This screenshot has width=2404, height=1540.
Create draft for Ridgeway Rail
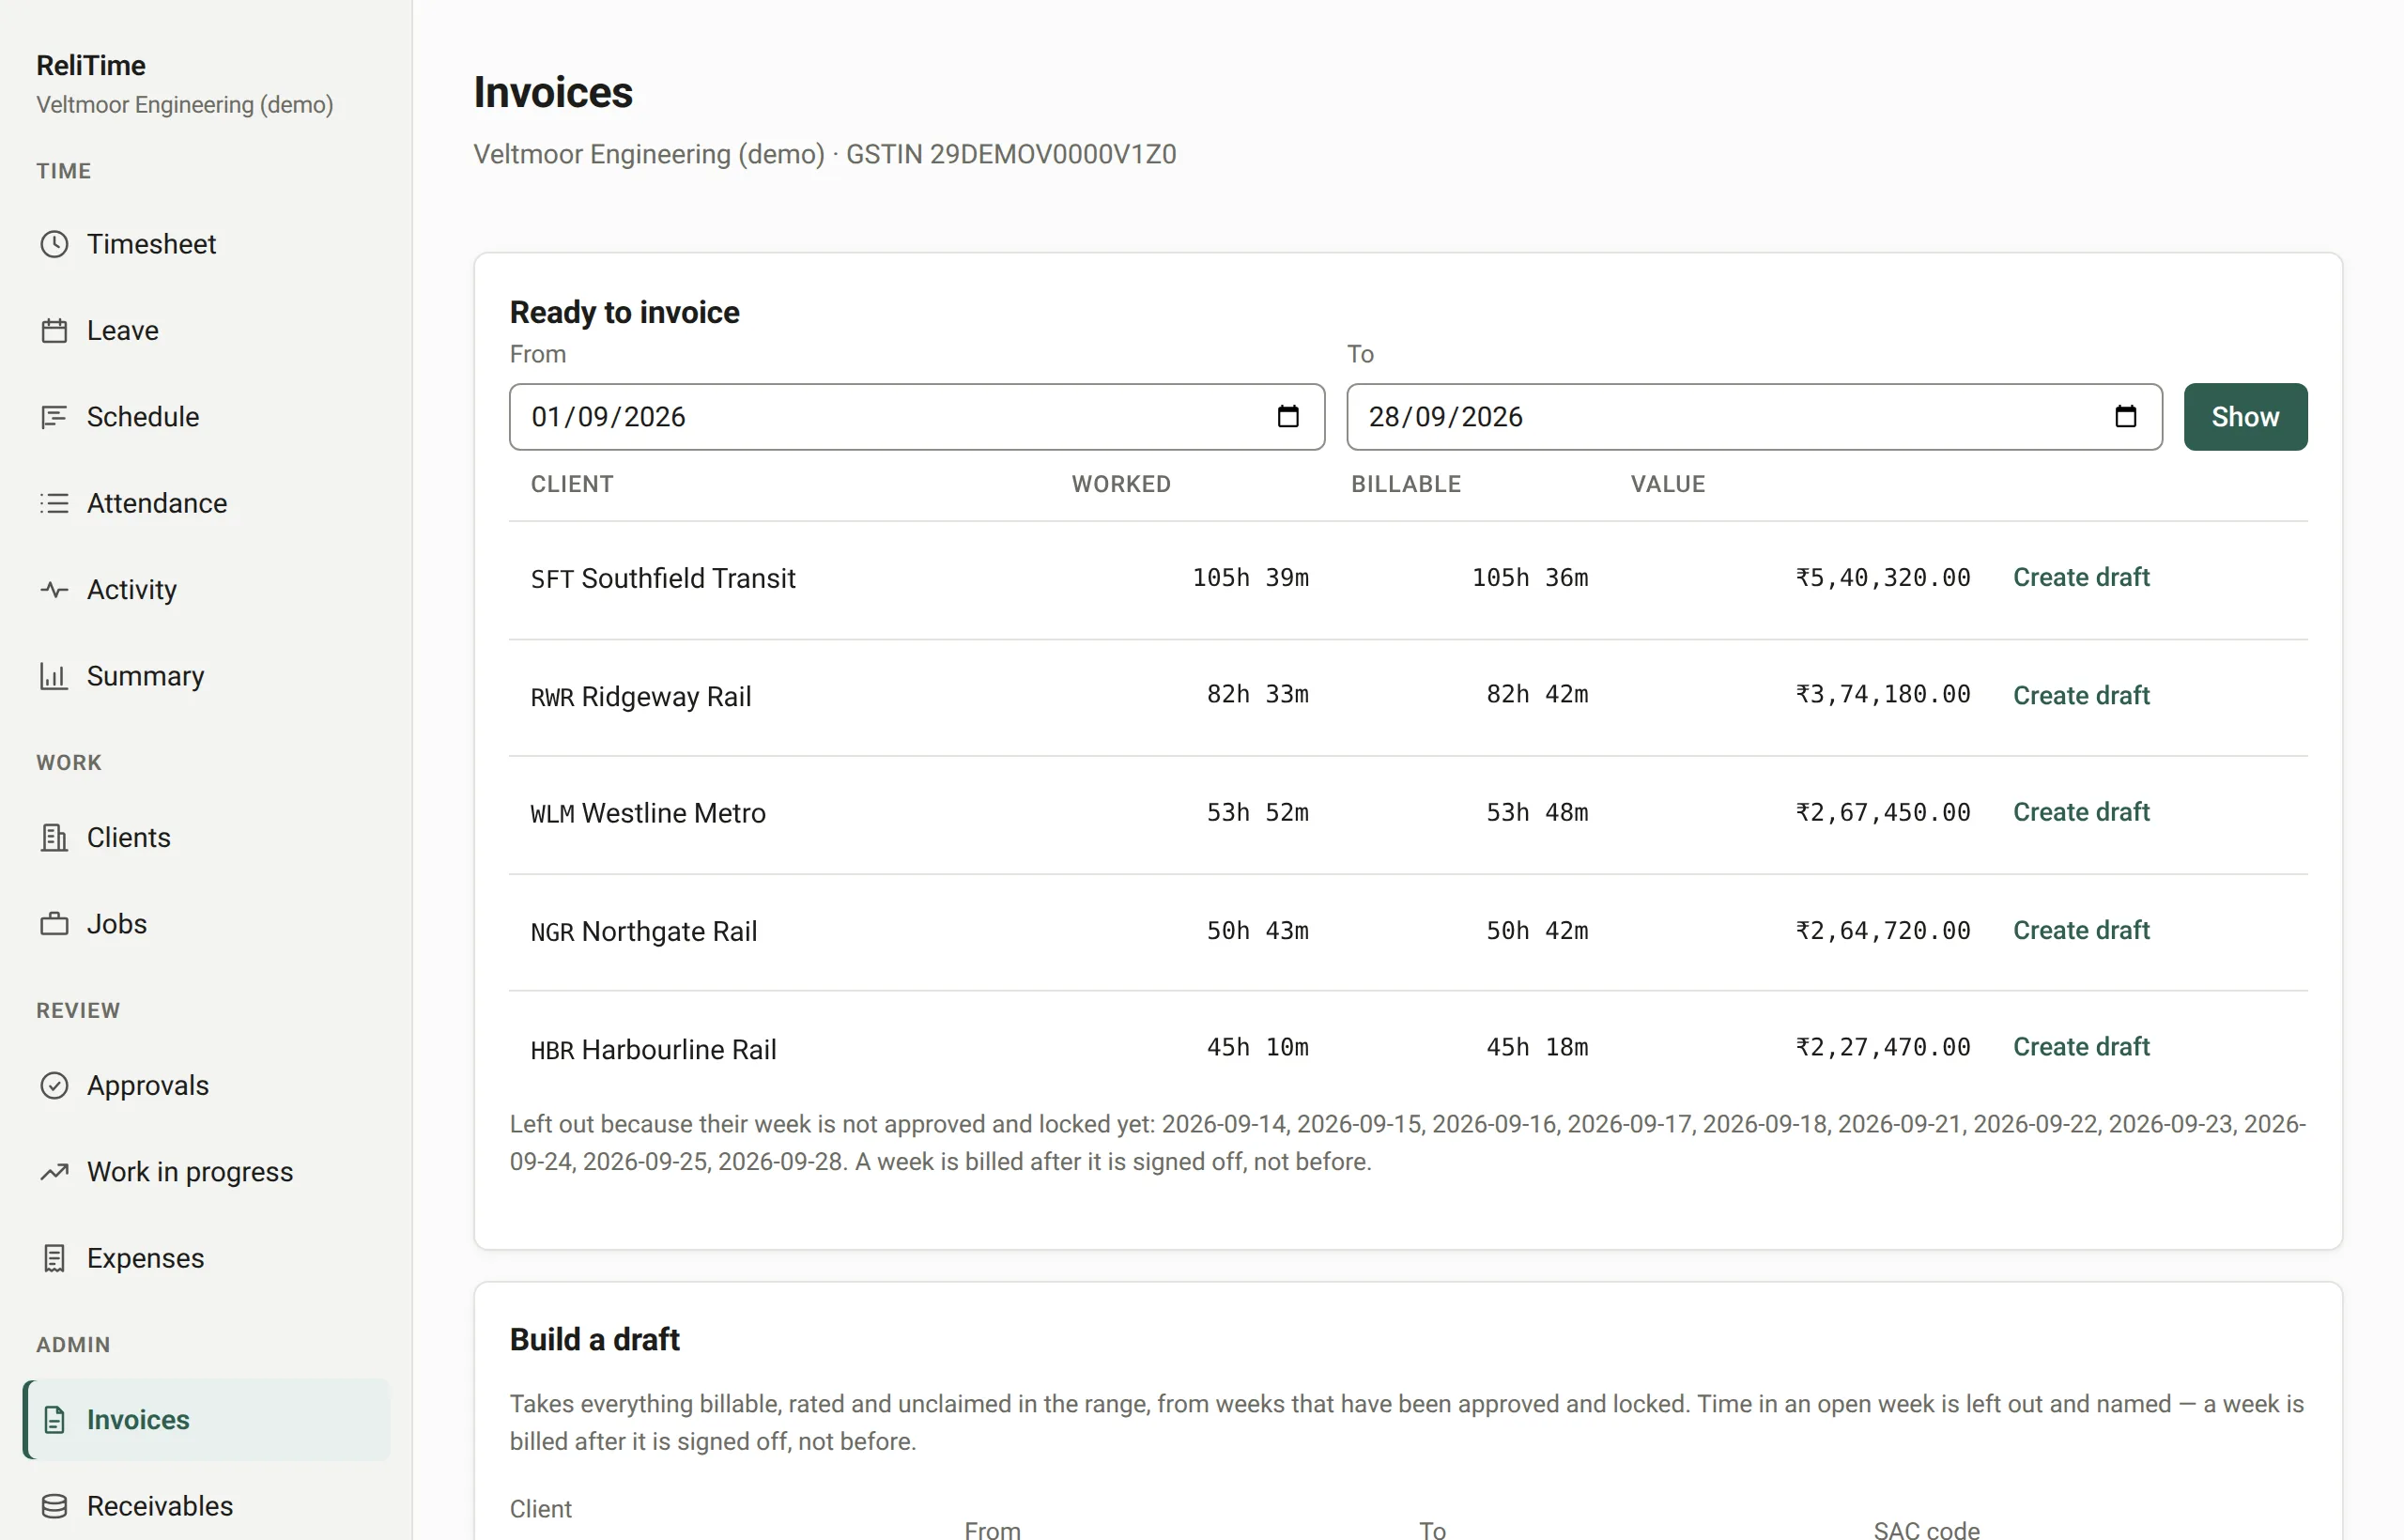(x=2081, y=696)
